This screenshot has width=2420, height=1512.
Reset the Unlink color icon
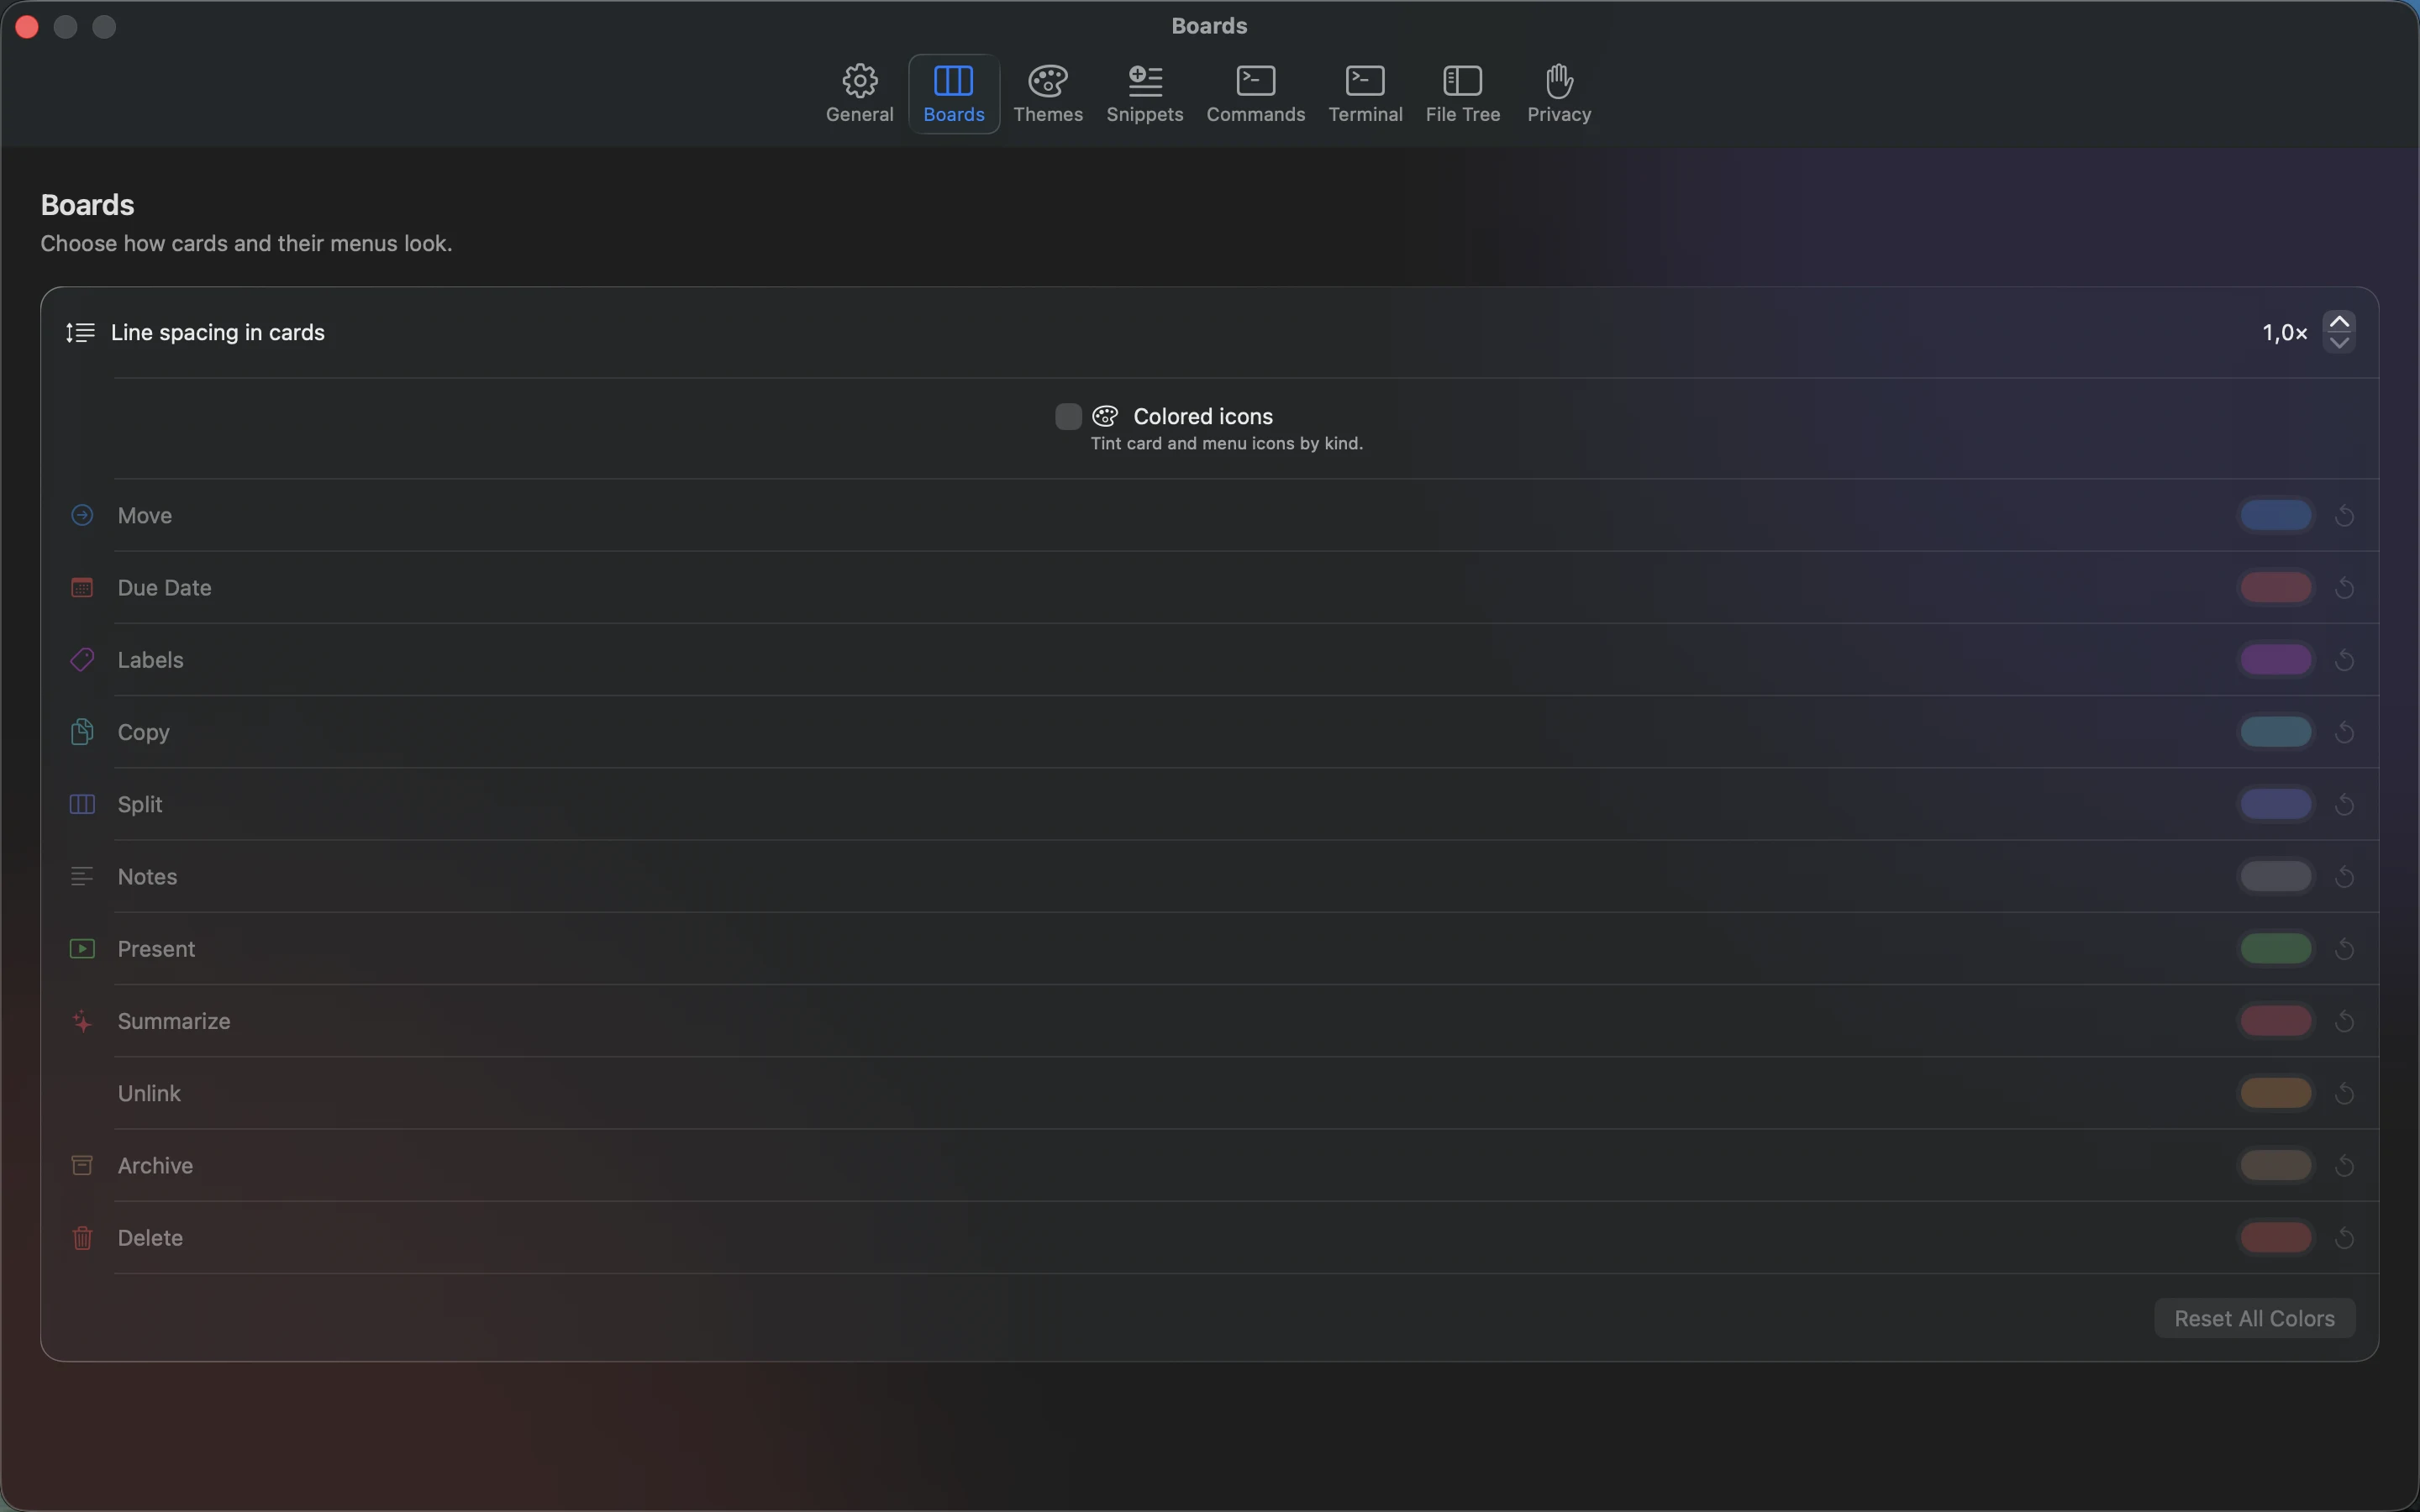(2344, 1094)
